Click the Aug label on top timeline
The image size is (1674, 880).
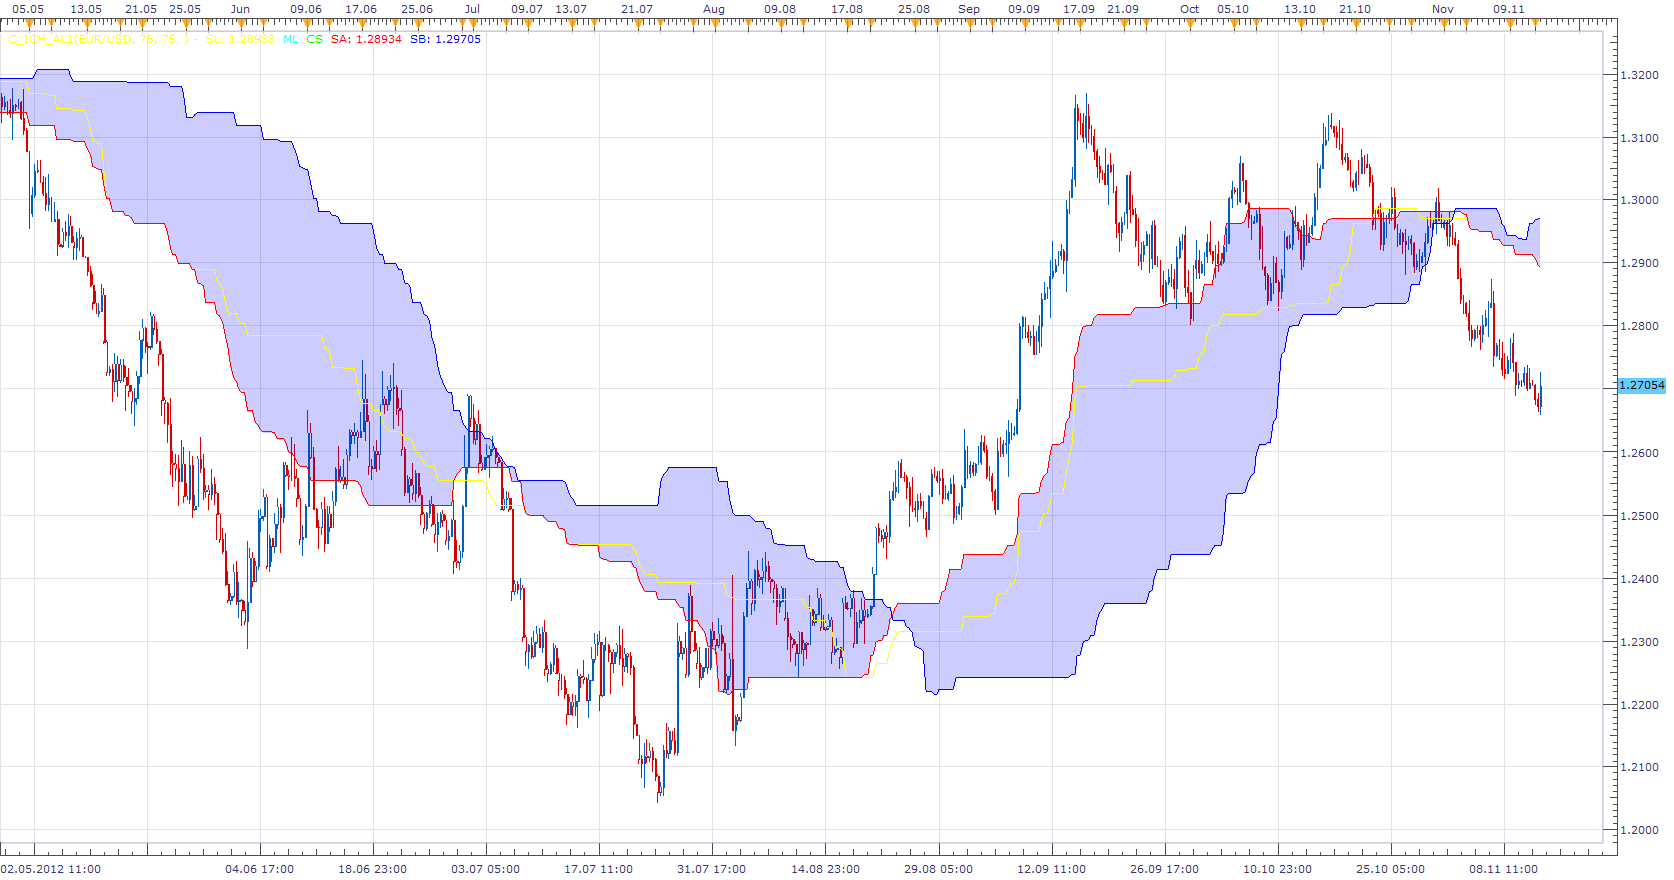tap(714, 9)
